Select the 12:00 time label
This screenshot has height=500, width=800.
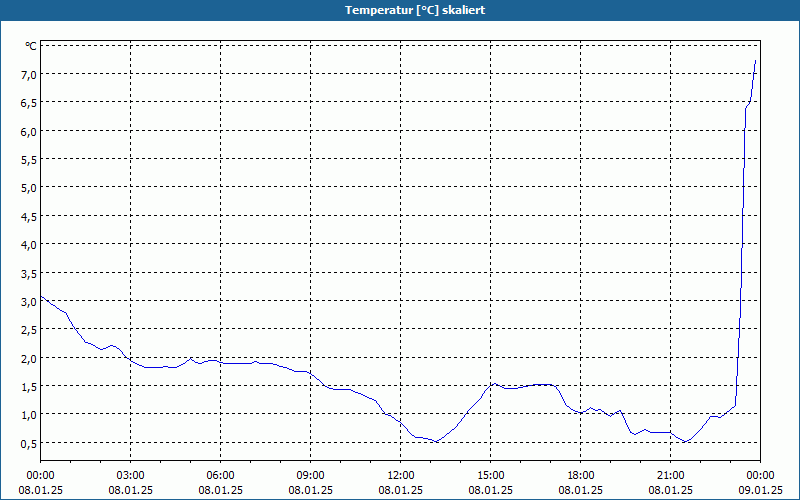coord(401,476)
